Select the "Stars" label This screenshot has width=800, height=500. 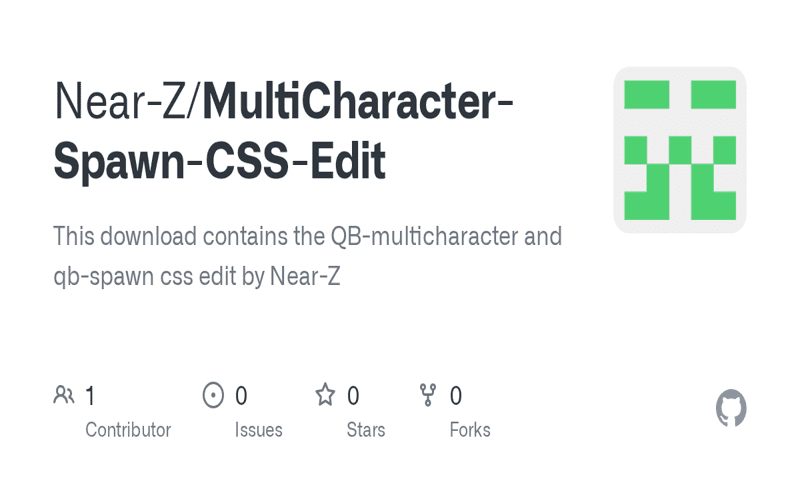[x=366, y=430]
